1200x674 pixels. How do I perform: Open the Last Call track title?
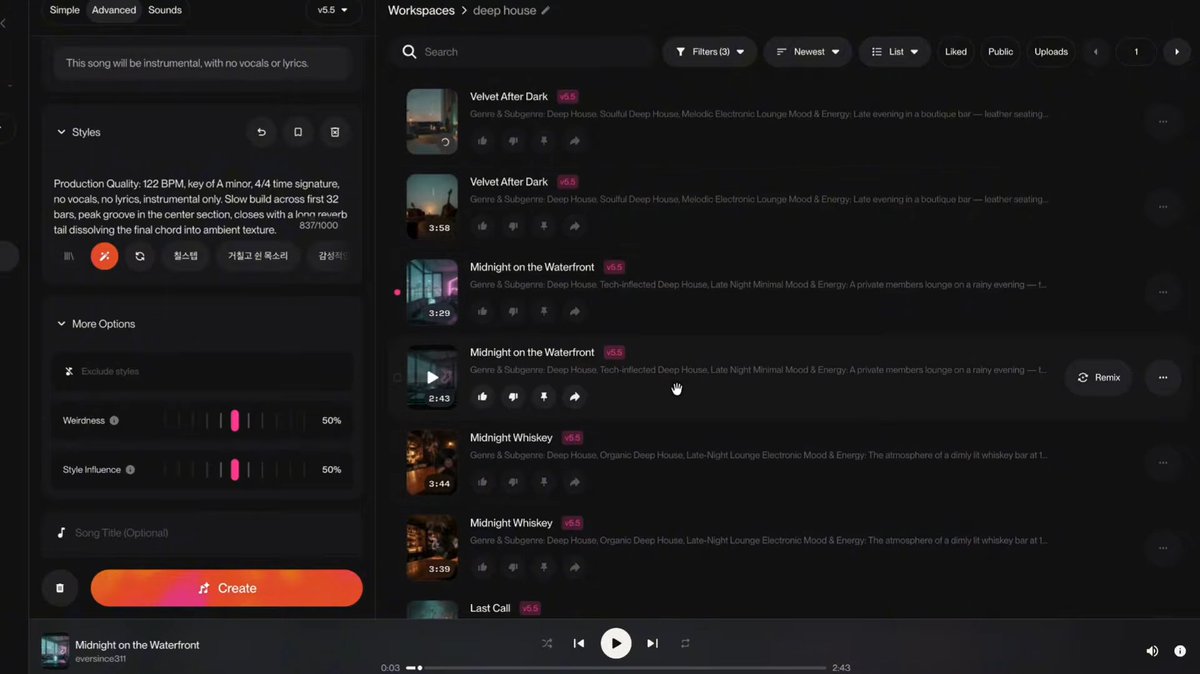click(490, 608)
